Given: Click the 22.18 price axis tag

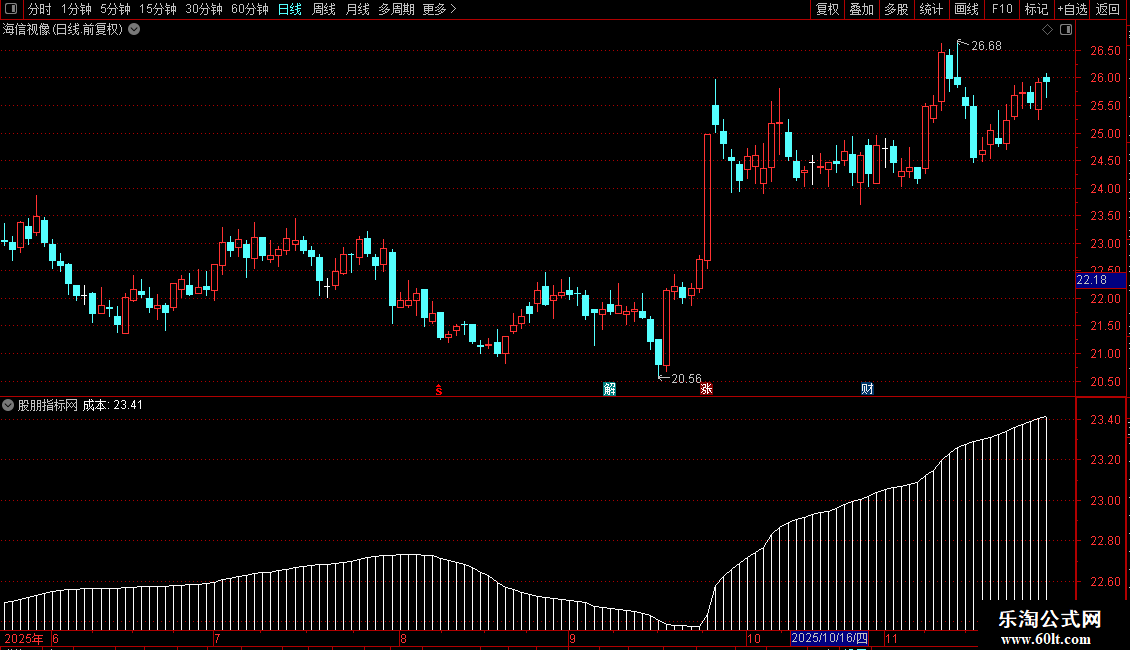Looking at the screenshot, I should click(1100, 280).
